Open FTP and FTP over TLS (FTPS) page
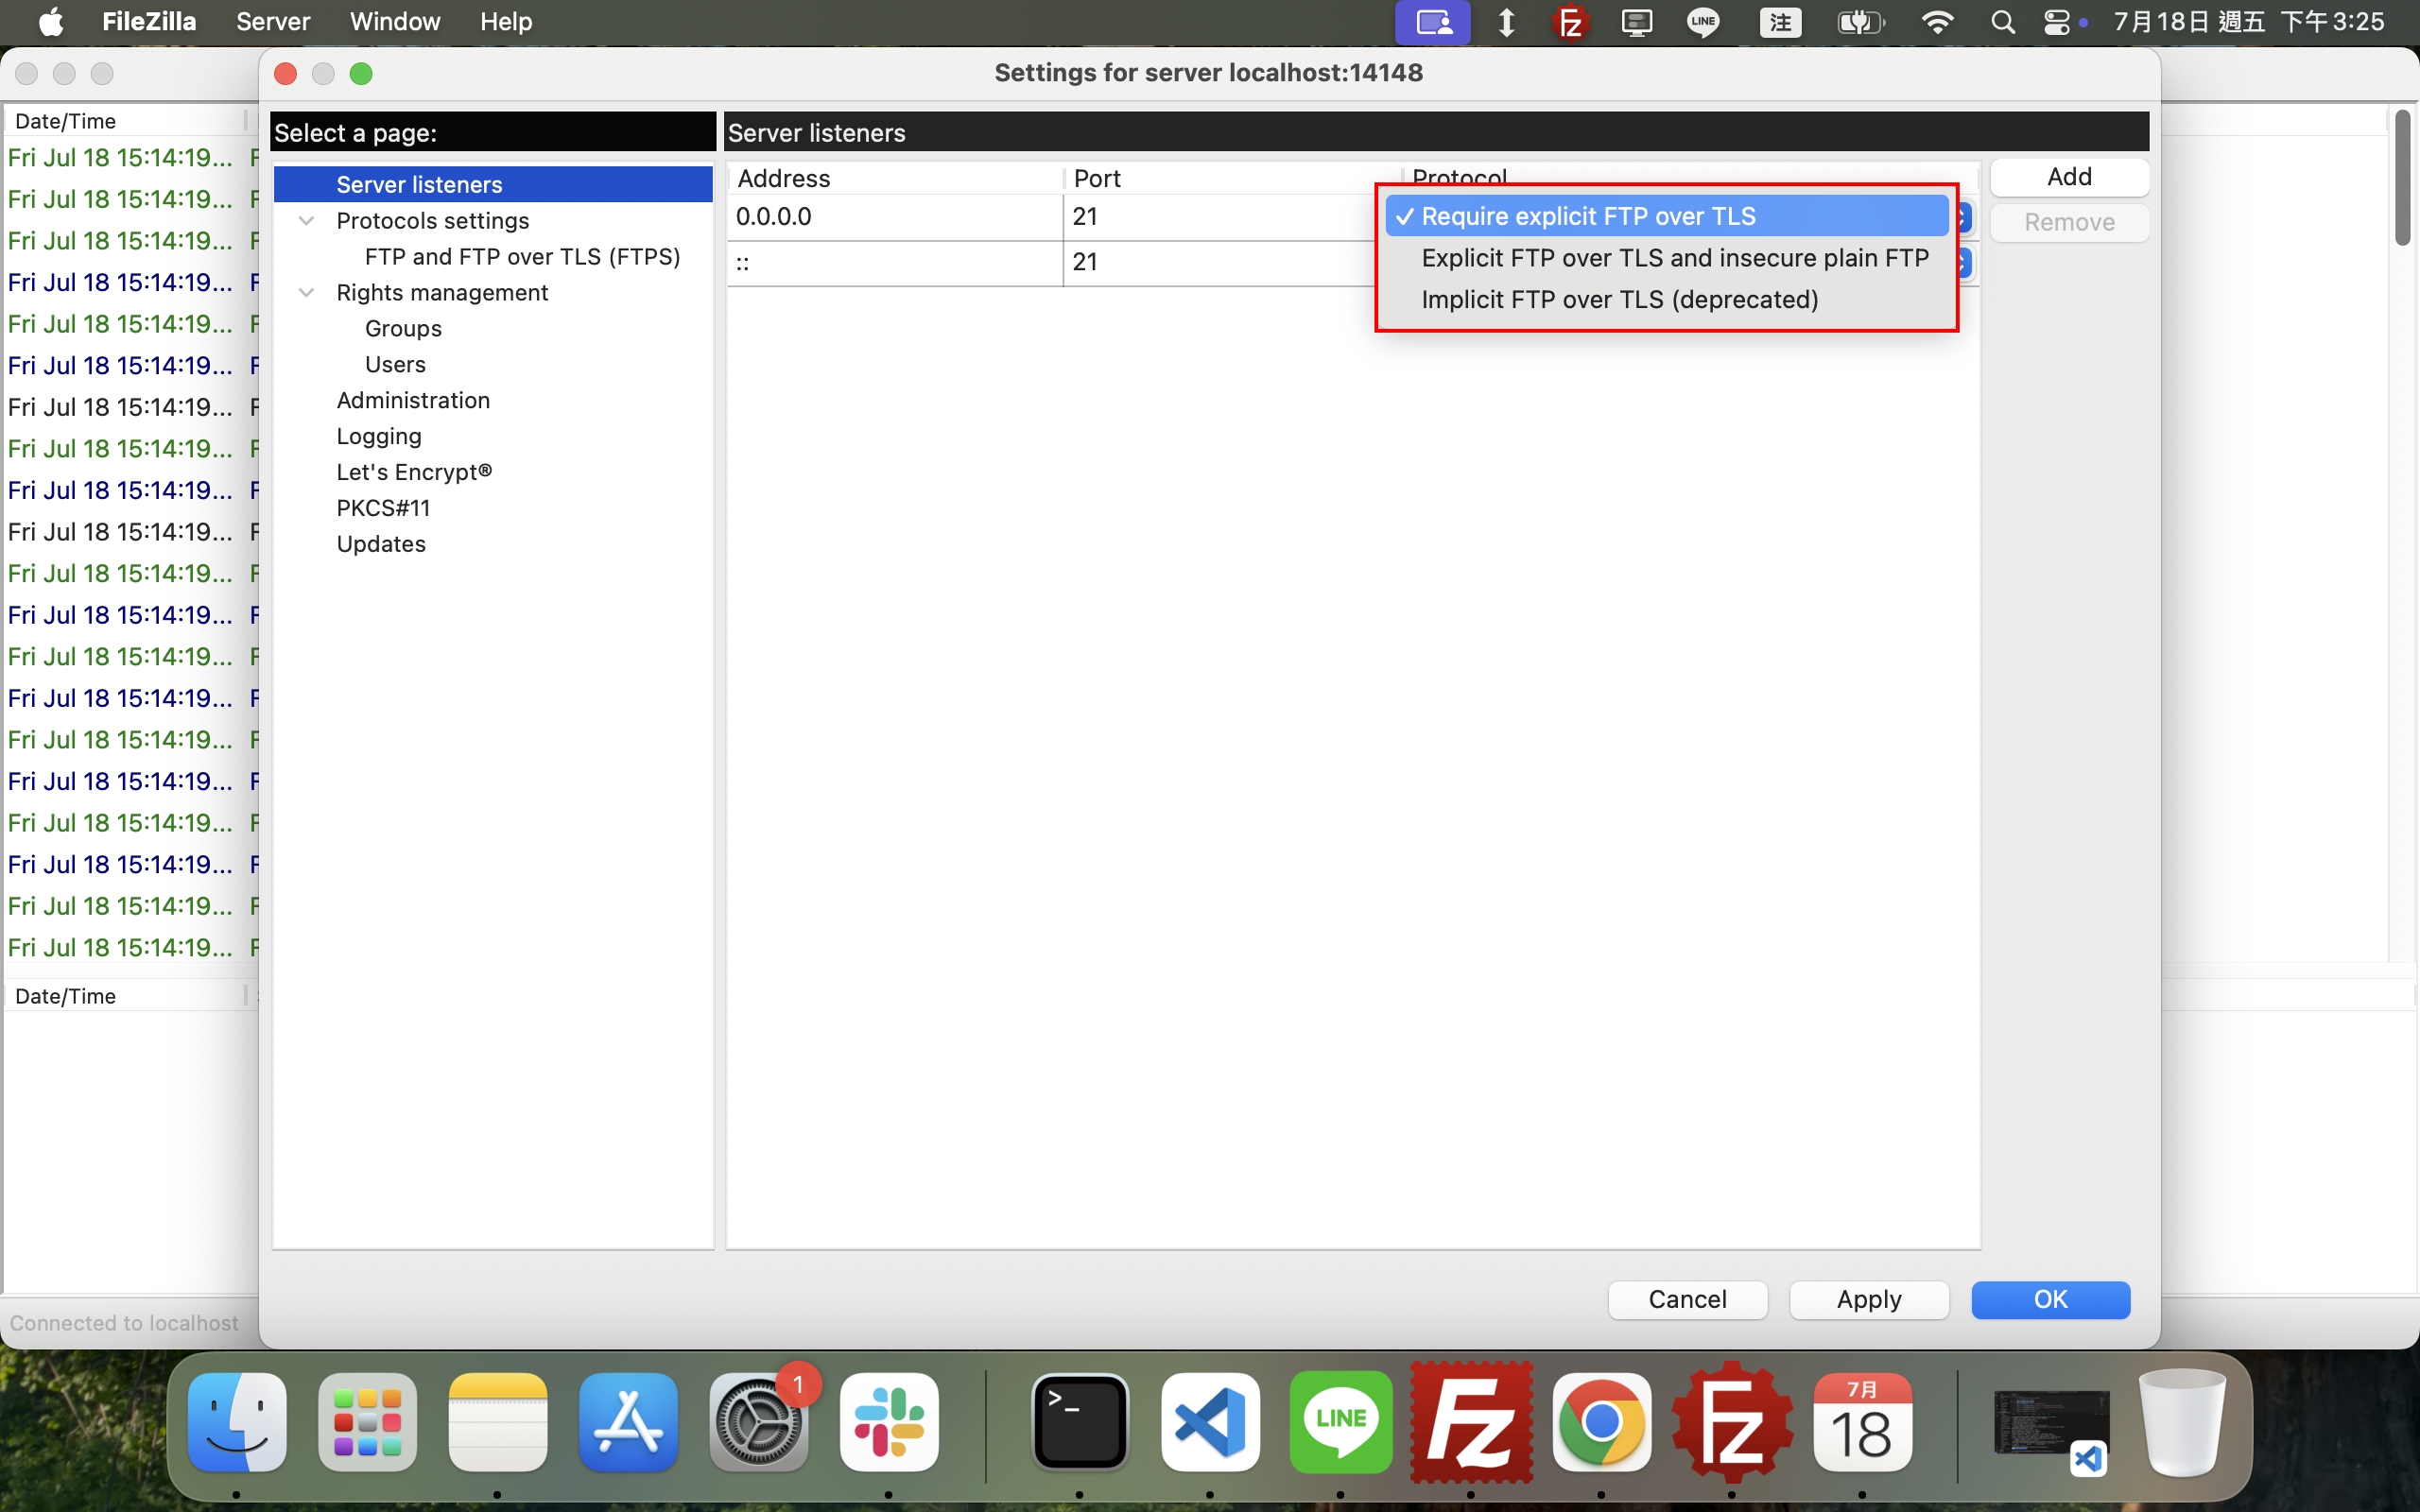 click(523, 257)
